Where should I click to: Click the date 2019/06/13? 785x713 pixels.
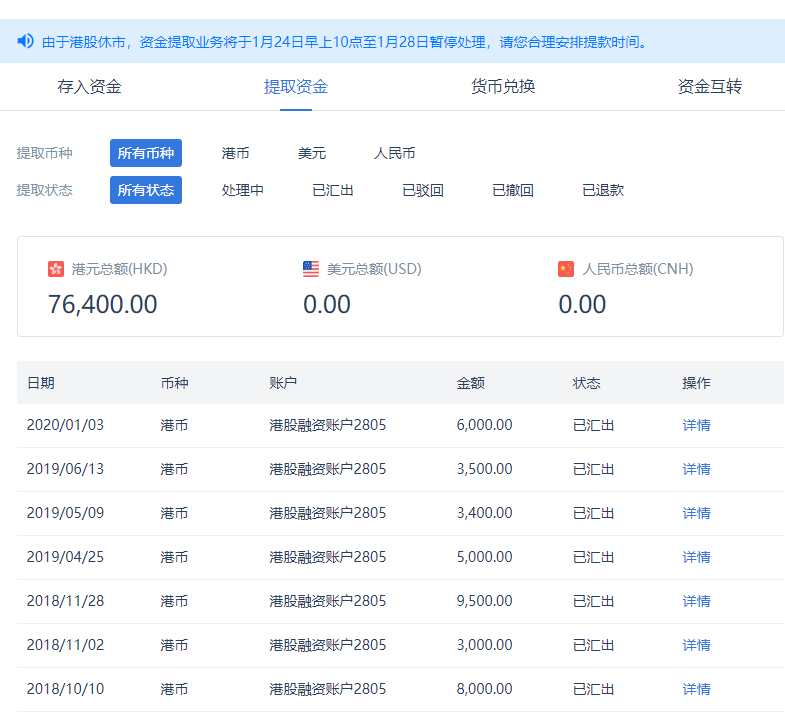65,469
